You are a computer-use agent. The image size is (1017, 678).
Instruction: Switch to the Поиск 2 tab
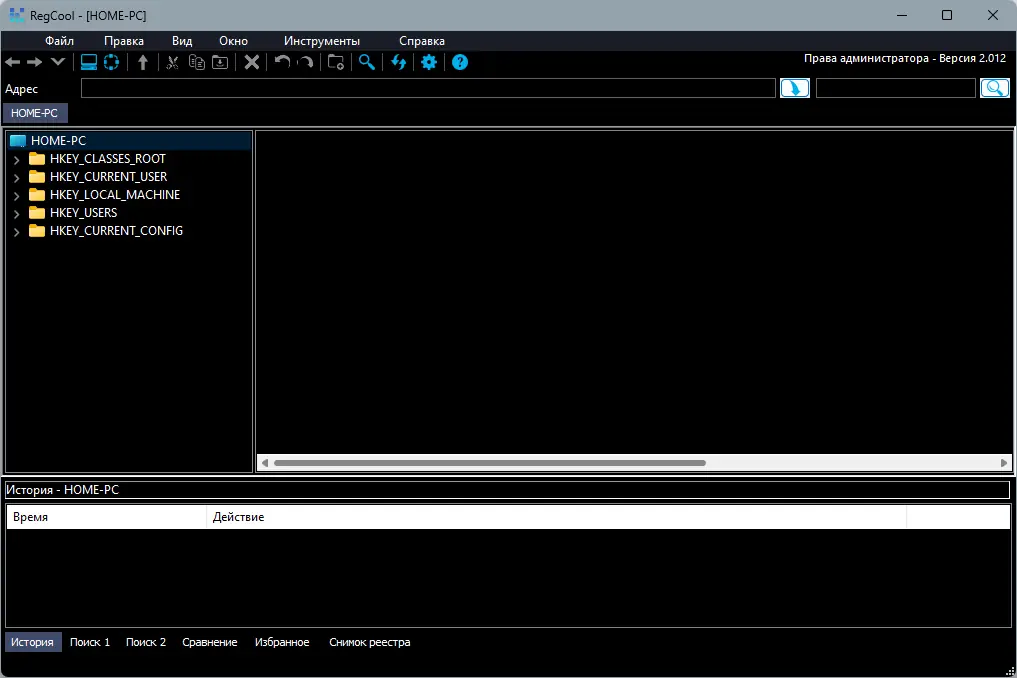pyautogui.click(x=146, y=642)
